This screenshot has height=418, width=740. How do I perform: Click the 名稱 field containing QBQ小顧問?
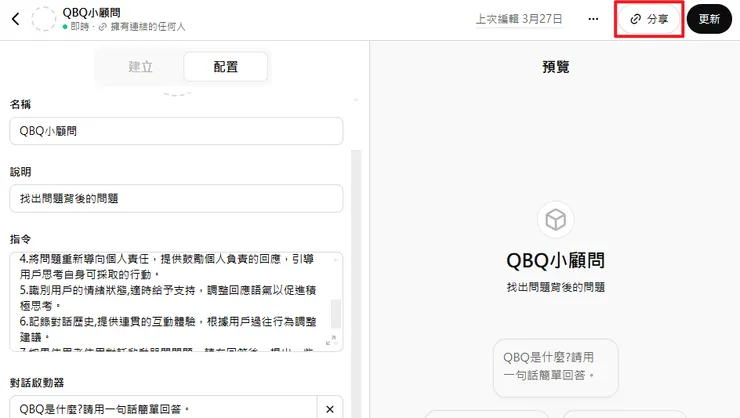point(176,131)
